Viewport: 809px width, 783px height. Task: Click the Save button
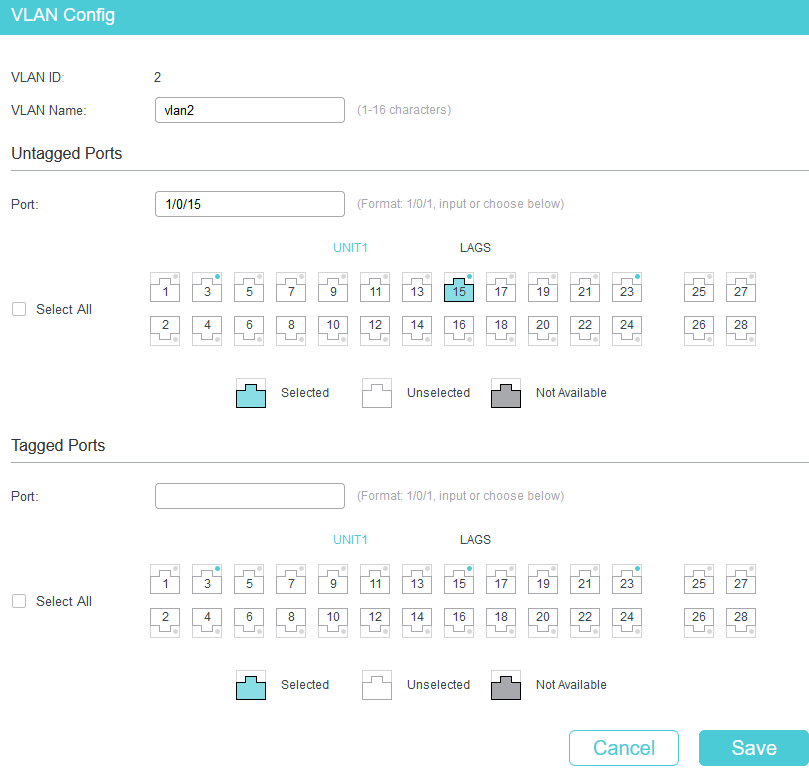pyautogui.click(x=754, y=748)
